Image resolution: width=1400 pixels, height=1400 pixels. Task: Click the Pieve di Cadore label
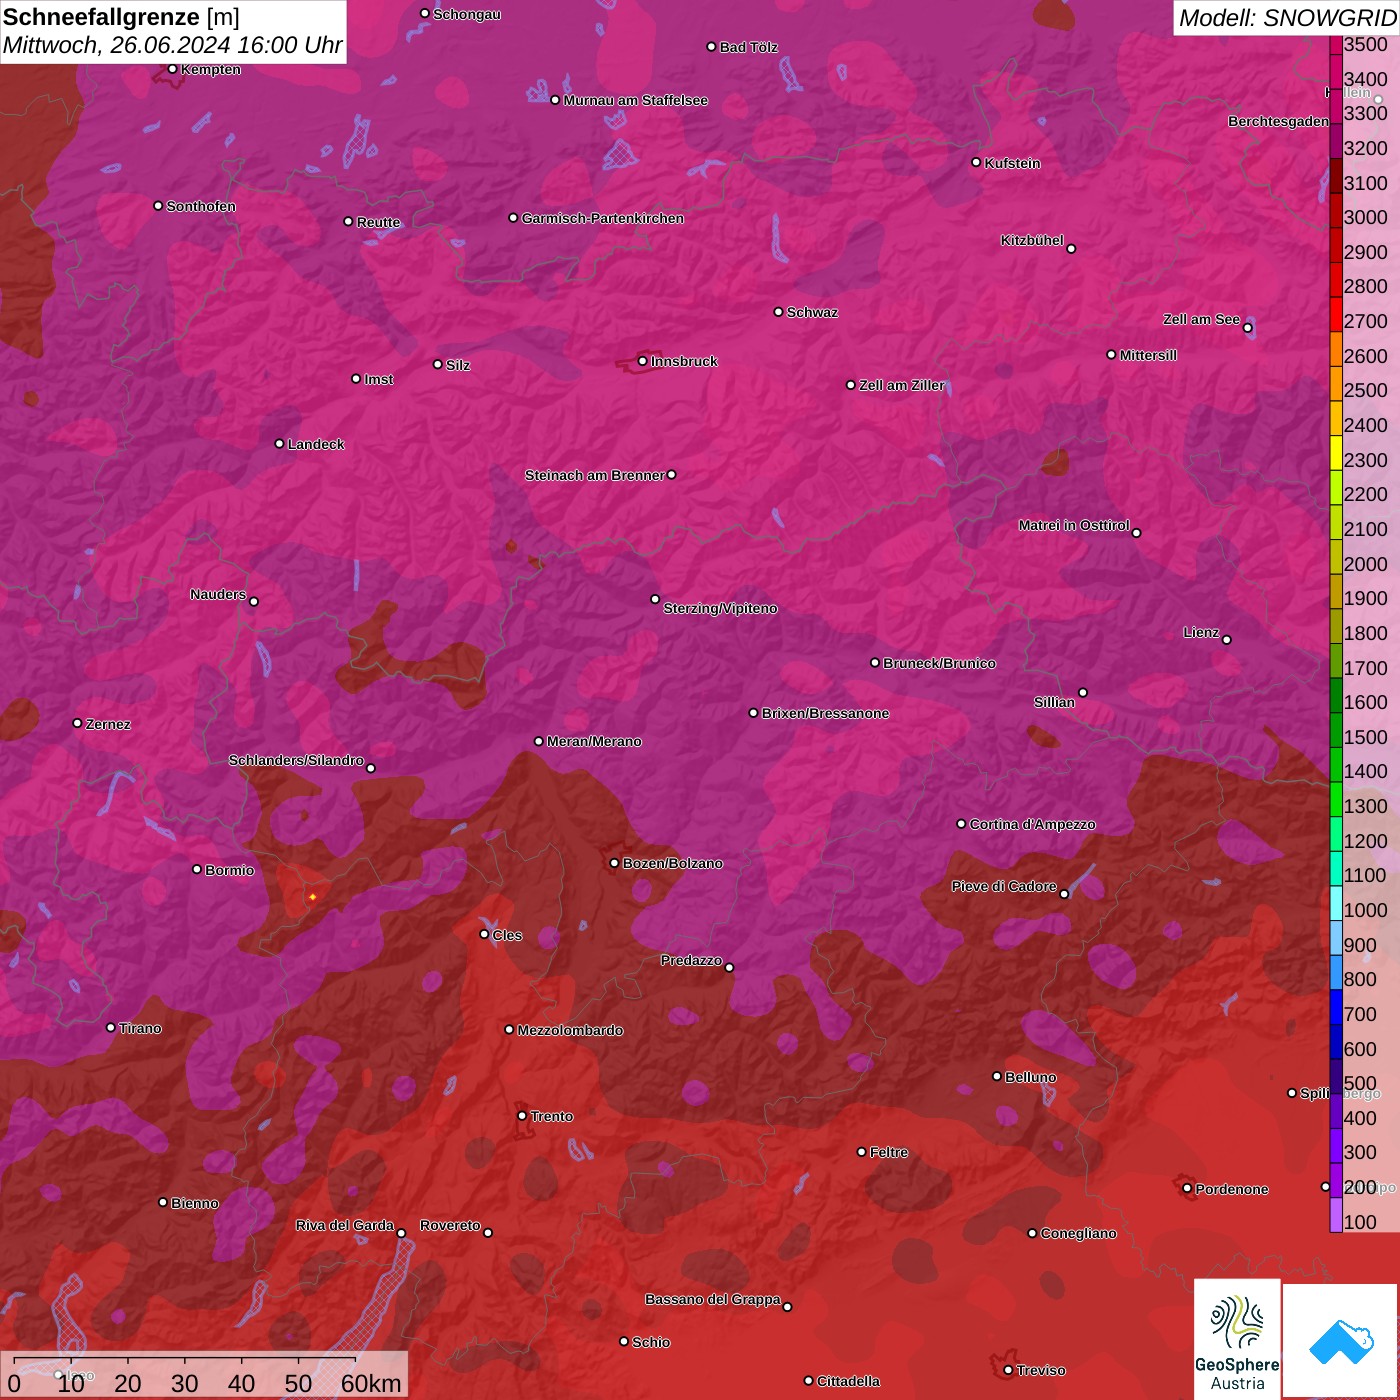(x=1004, y=886)
